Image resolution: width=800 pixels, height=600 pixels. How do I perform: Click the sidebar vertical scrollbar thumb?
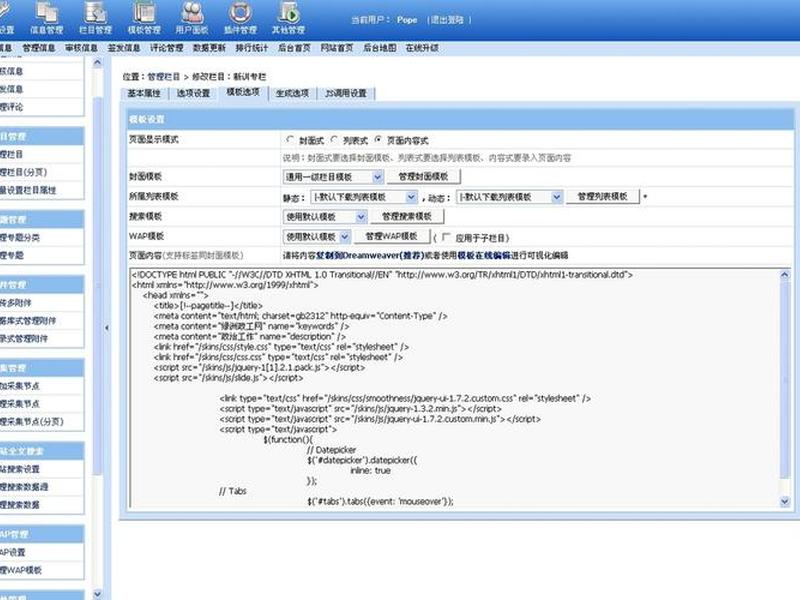coord(97,286)
